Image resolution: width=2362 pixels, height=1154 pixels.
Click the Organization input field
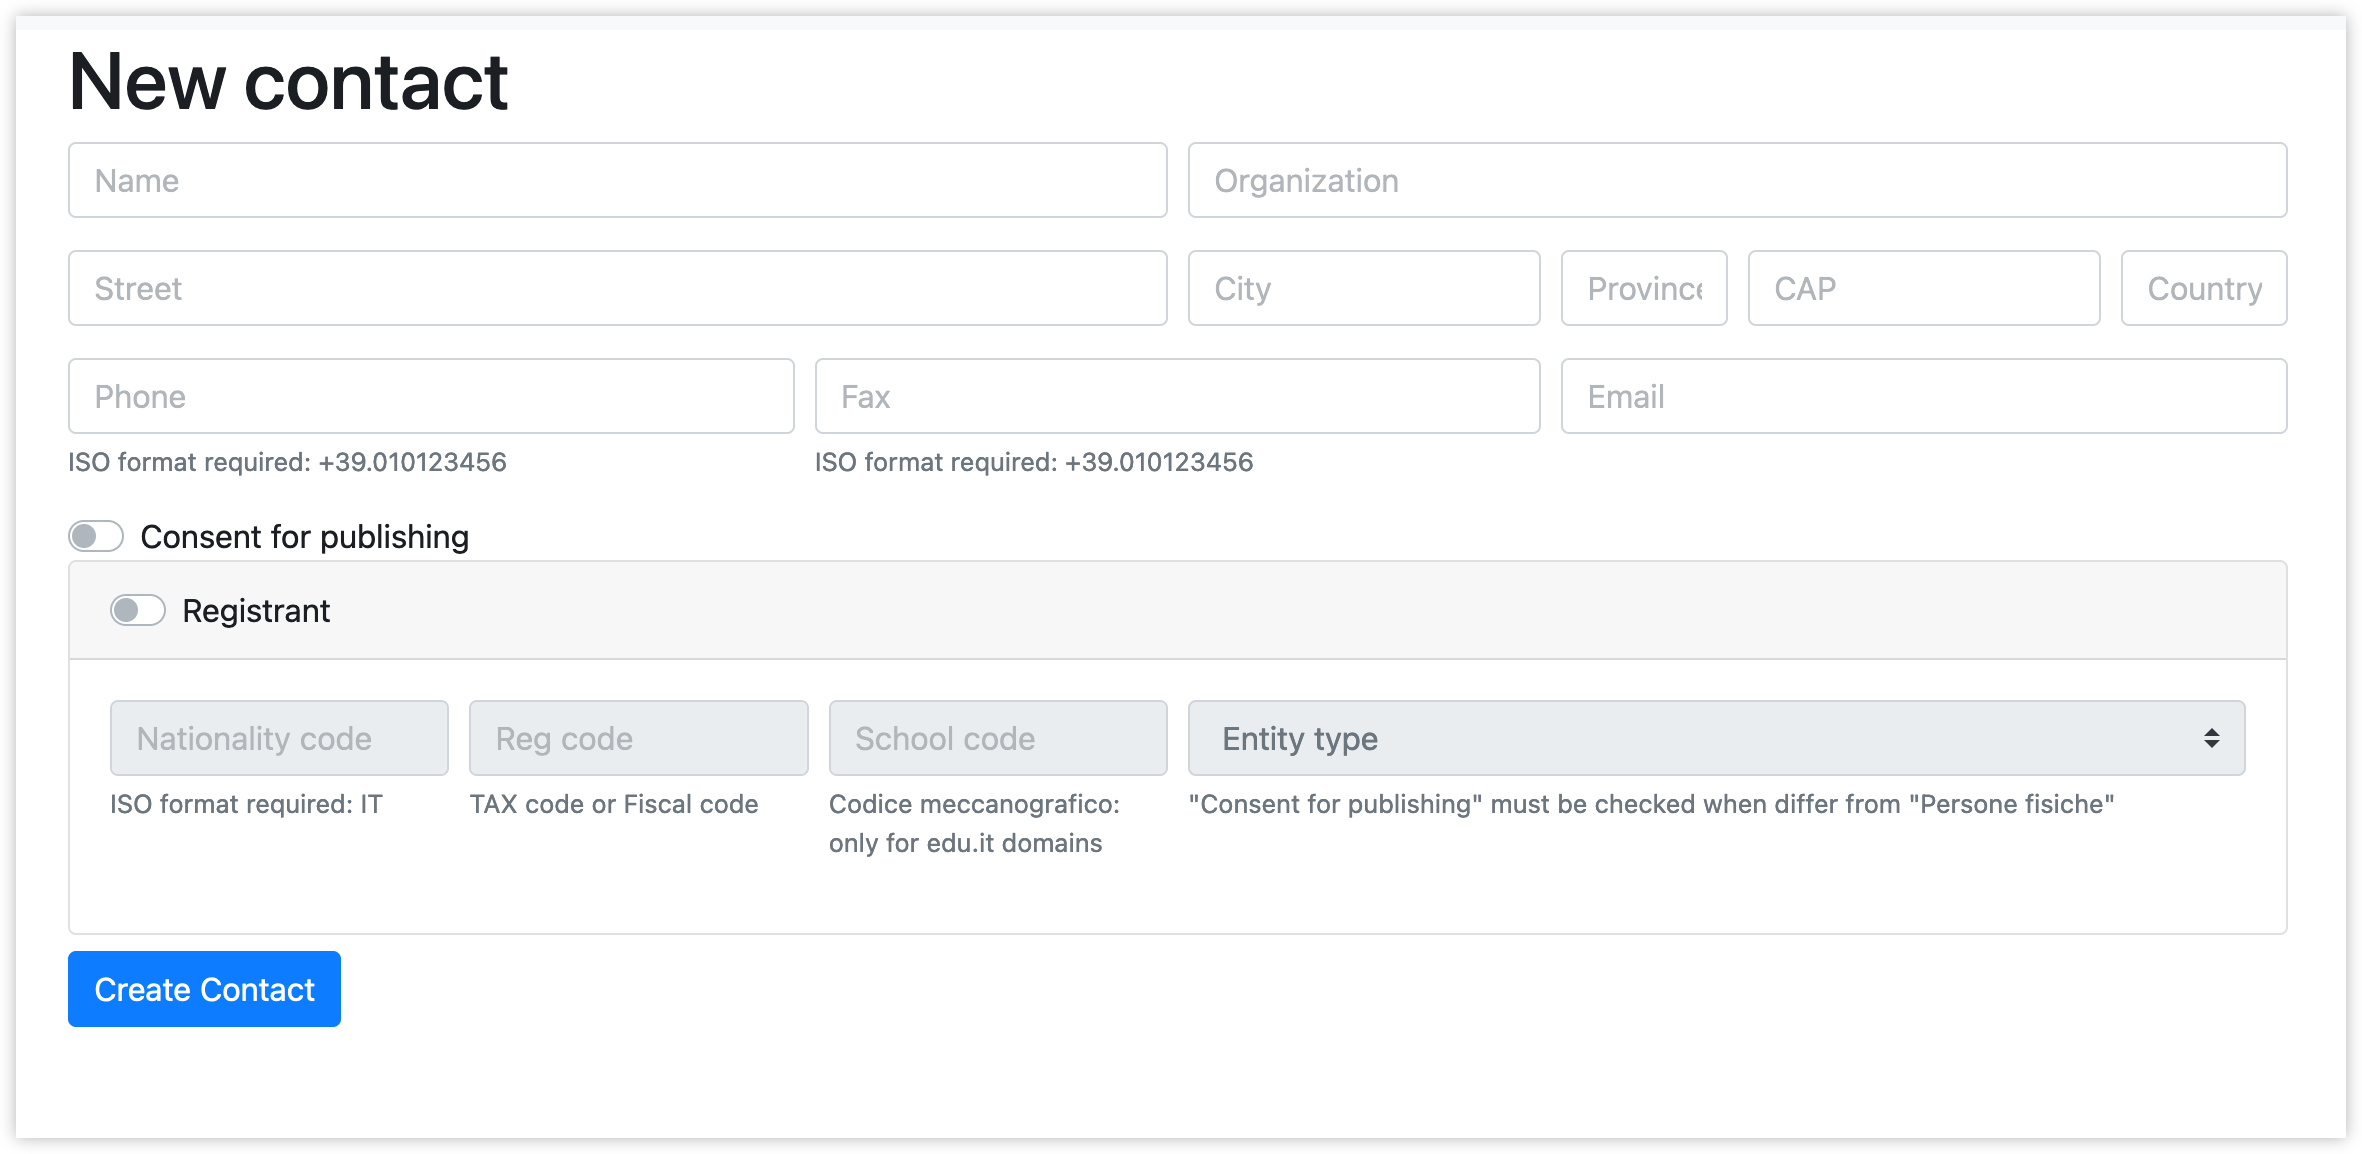(1738, 181)
